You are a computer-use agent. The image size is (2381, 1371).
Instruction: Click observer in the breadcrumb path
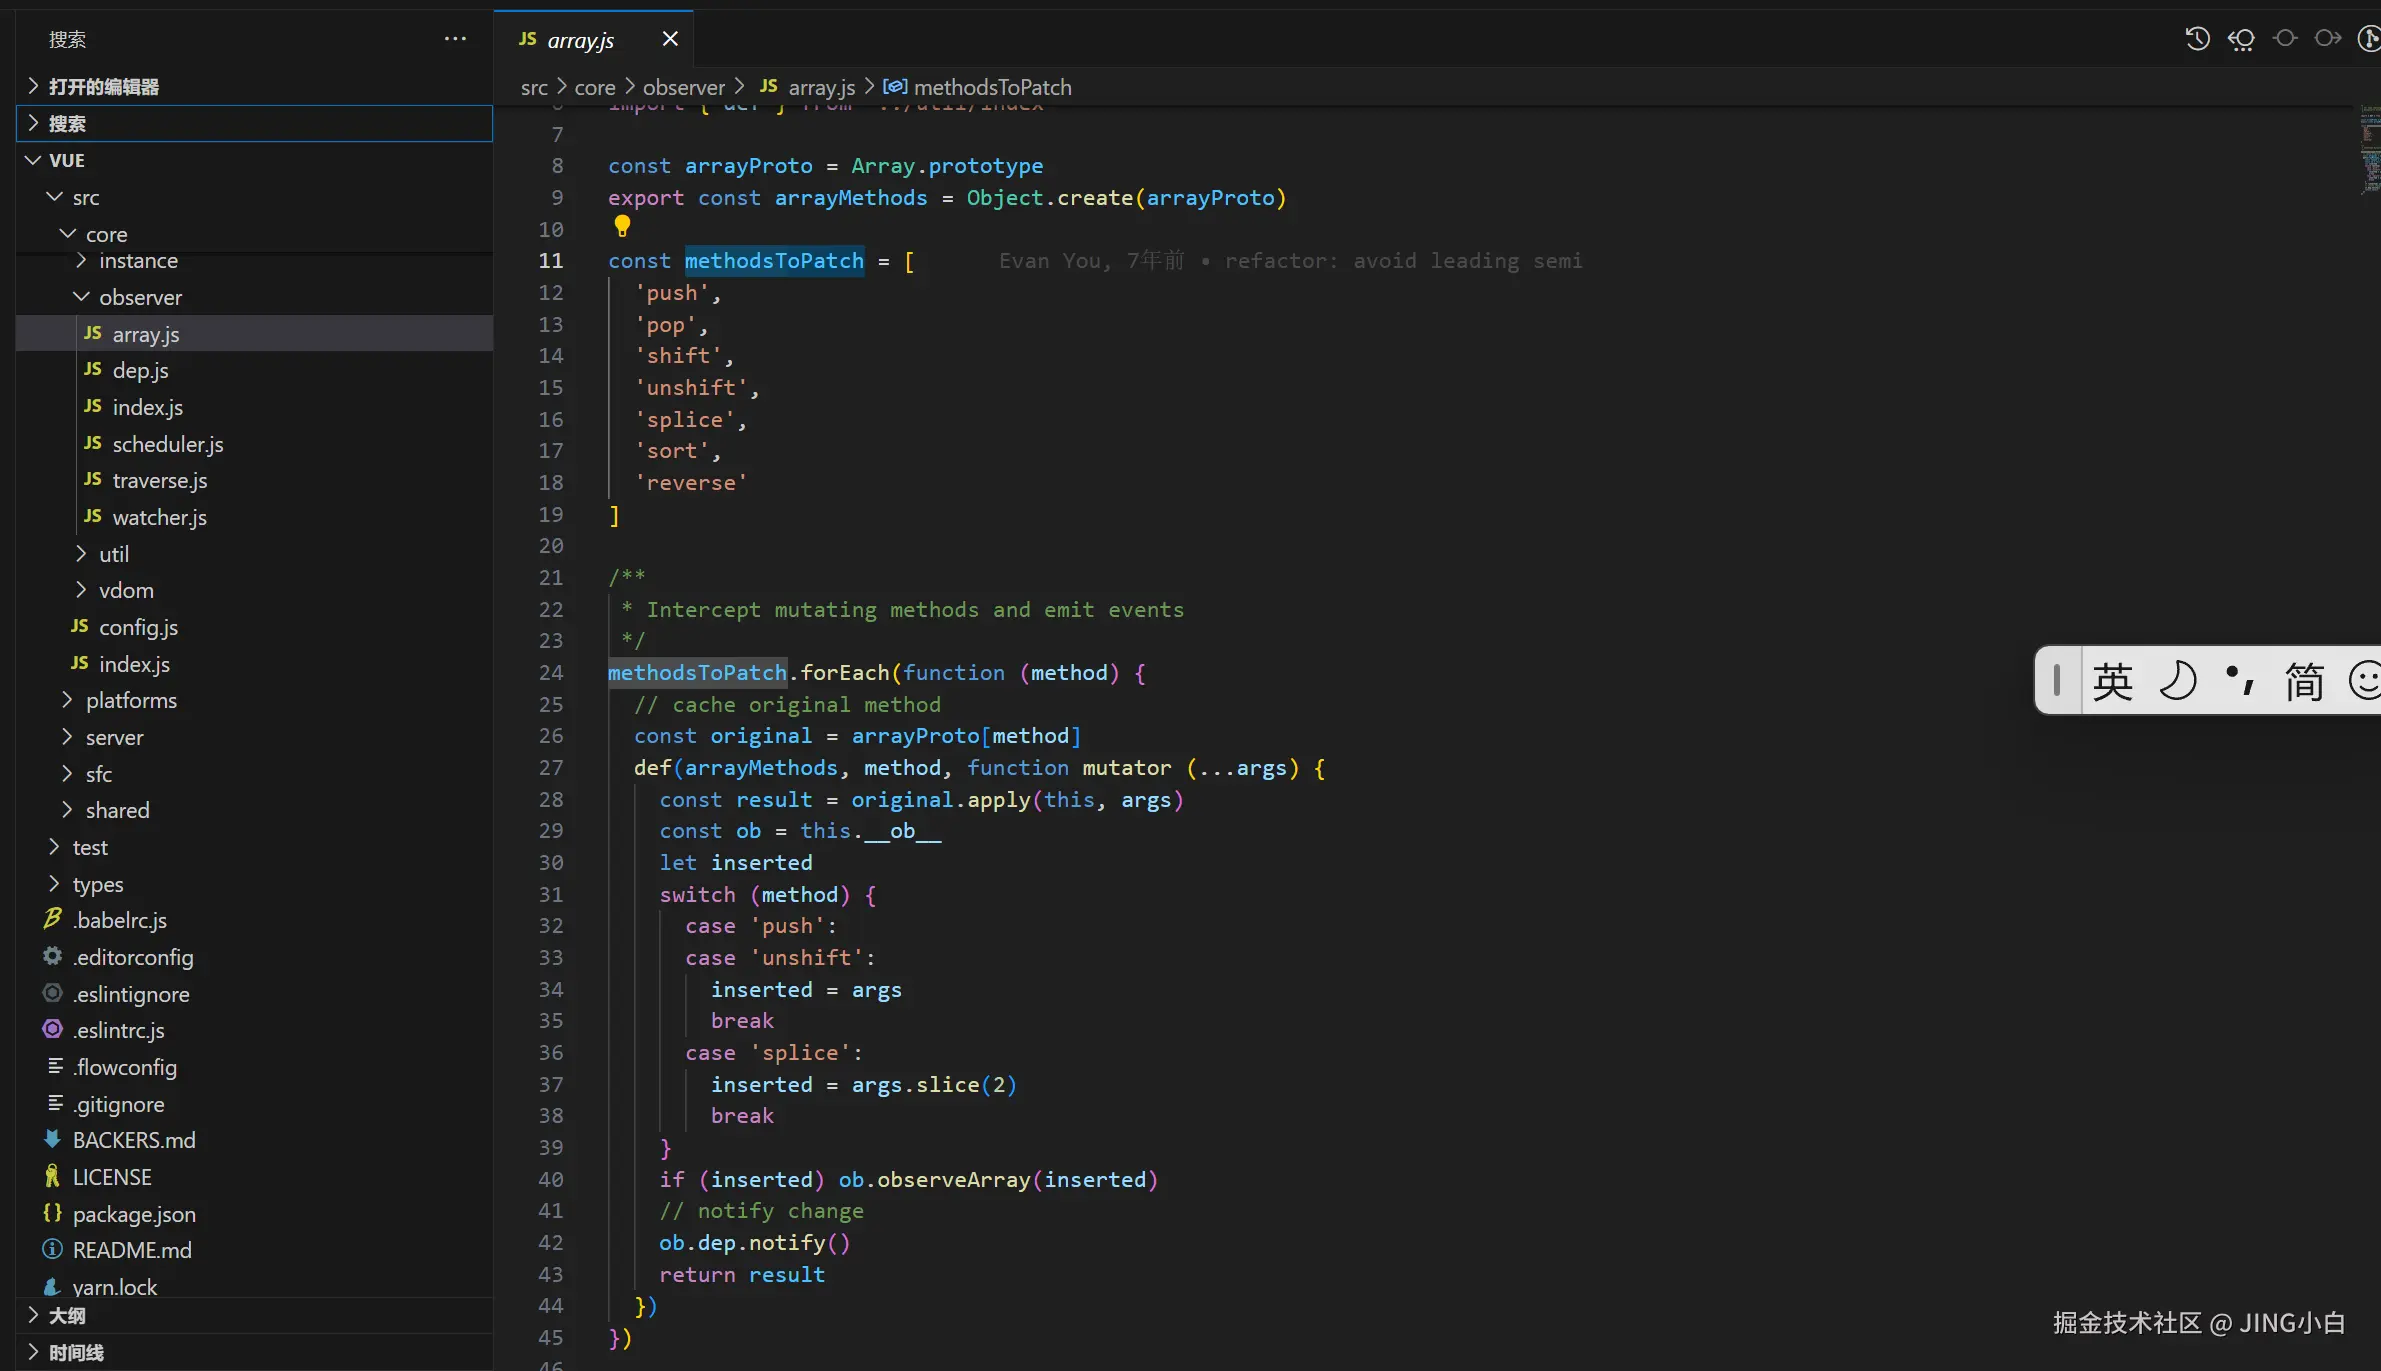(683, 87)
